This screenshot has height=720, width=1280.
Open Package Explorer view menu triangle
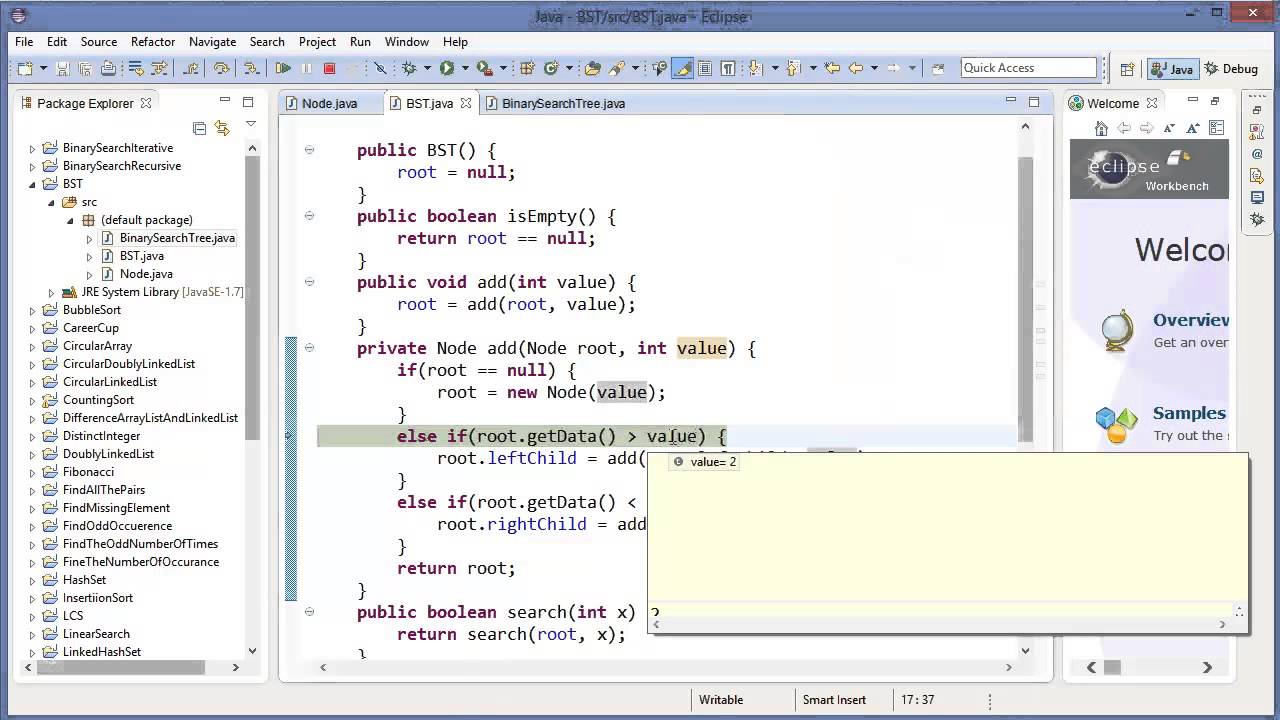[x=250, y=126]
